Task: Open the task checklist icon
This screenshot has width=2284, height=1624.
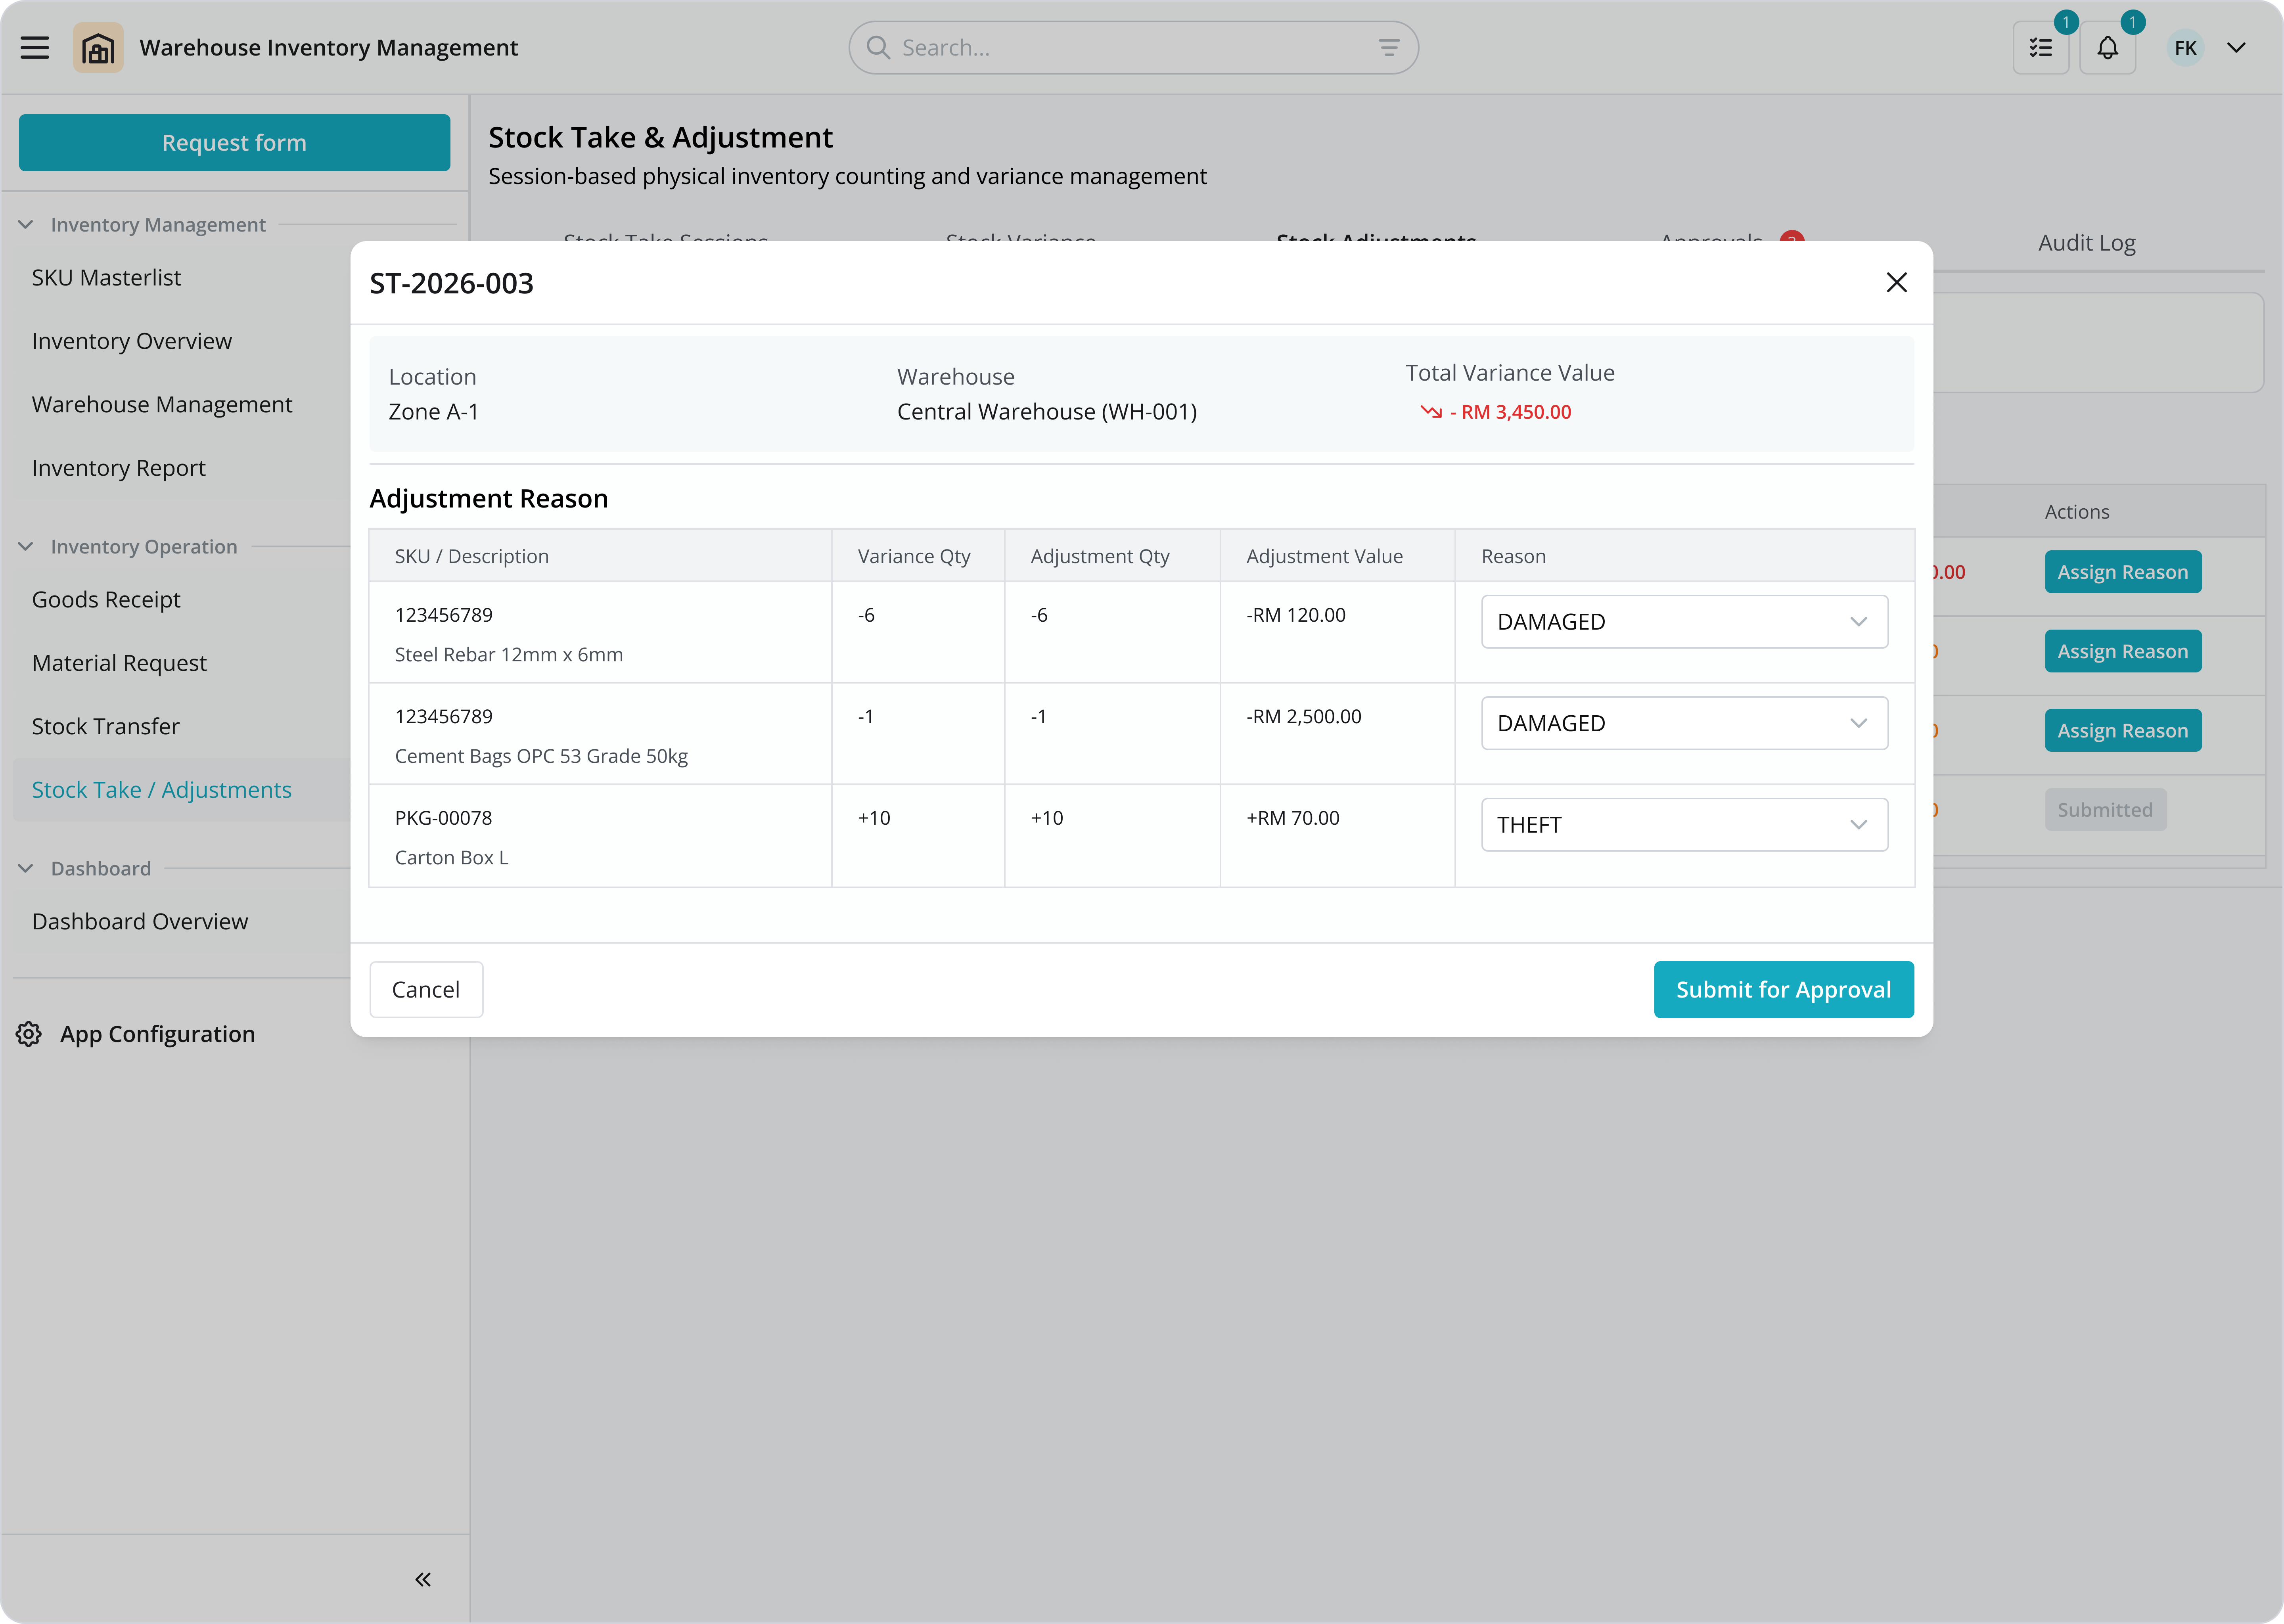Action: [2040, 48]
